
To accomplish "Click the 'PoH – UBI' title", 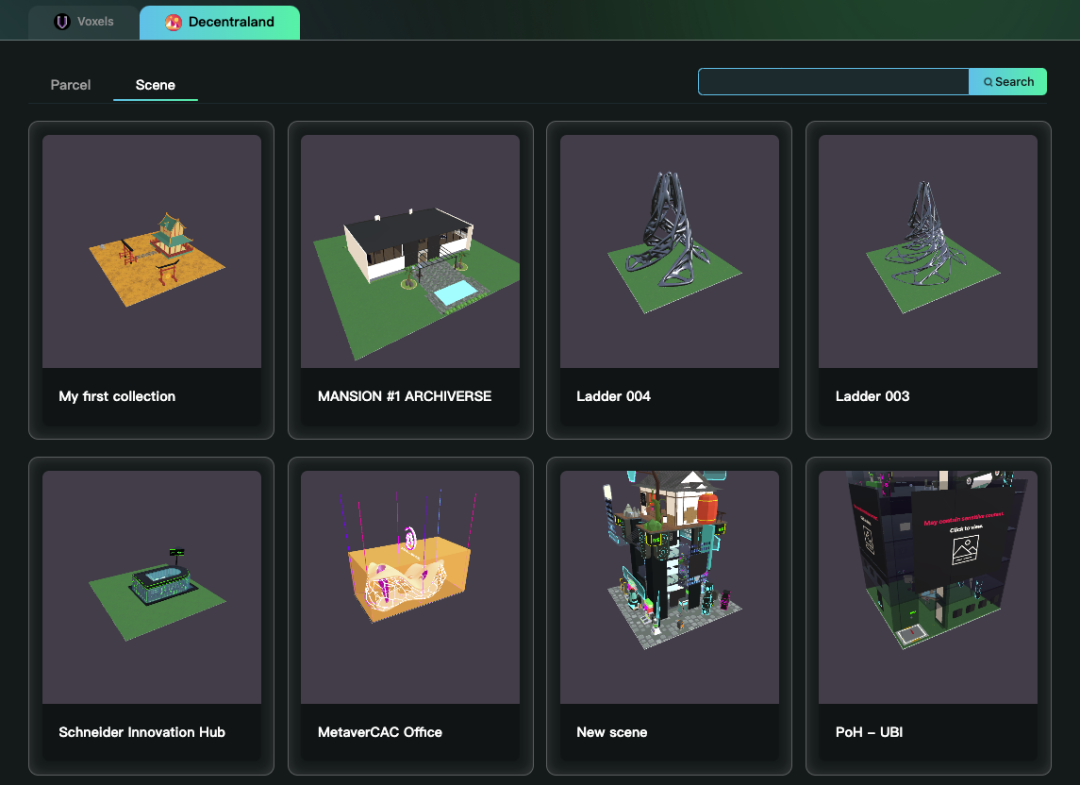I will 869,732.
